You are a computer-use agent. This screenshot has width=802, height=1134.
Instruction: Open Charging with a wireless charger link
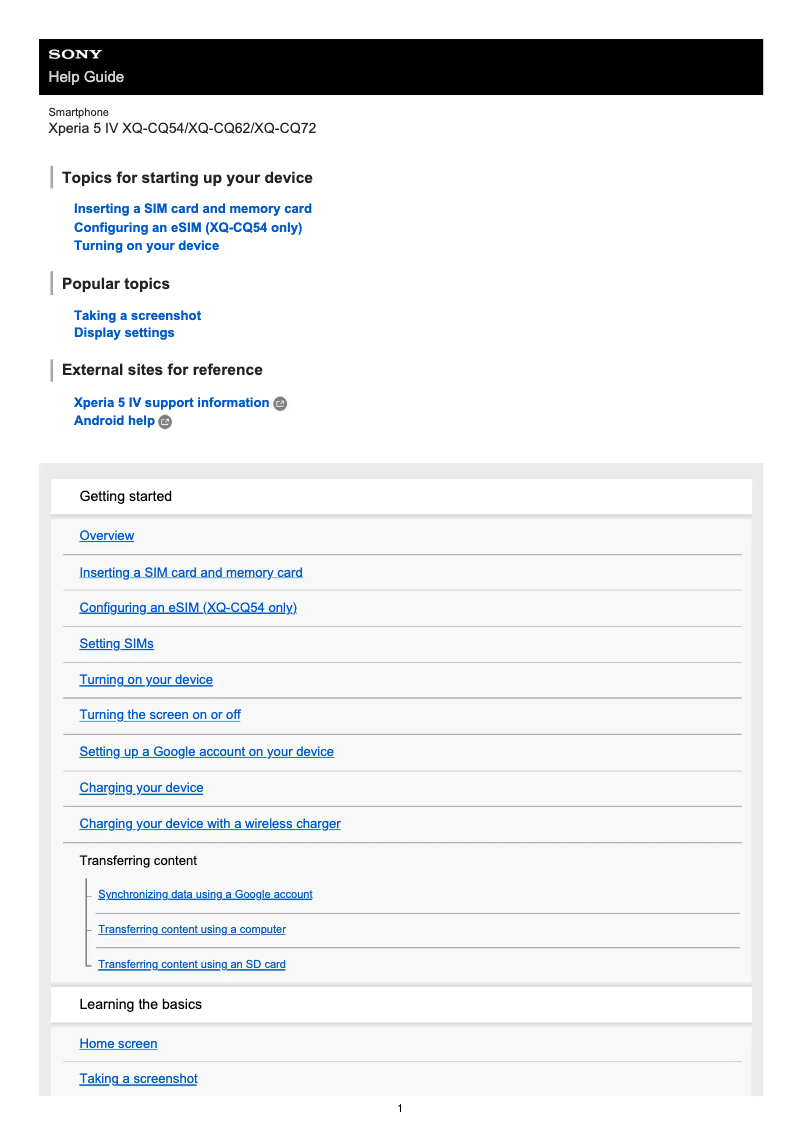(210, 824)
